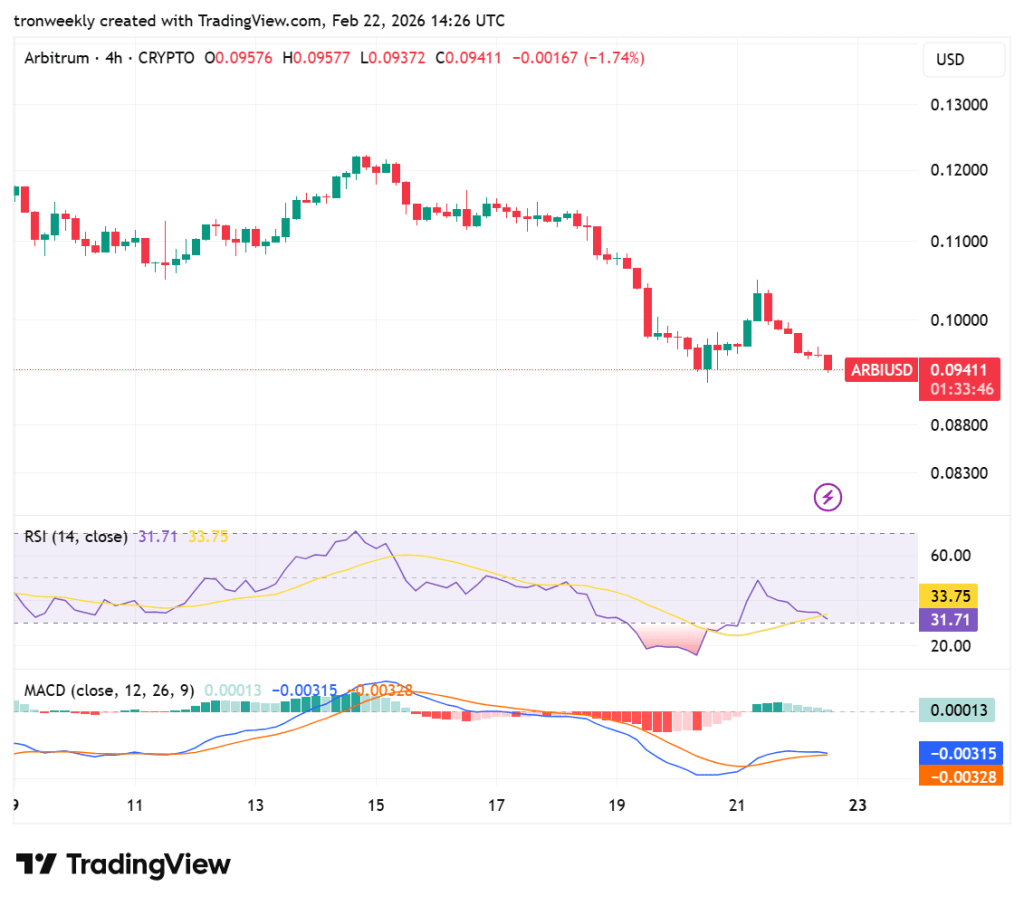Image resolution: width=1024 pixels, height=905 pixels.
Task: Click the open value O0.09576
Action: (x=238, y=58)
